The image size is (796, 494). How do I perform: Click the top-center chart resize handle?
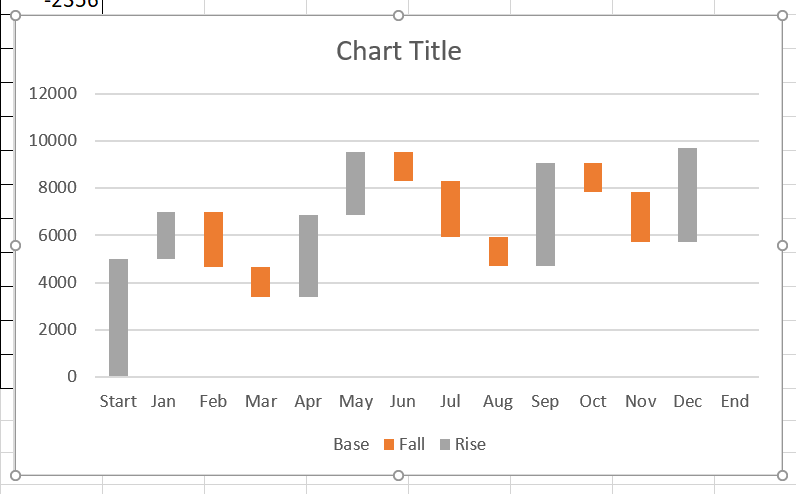(x=399, y=16)
